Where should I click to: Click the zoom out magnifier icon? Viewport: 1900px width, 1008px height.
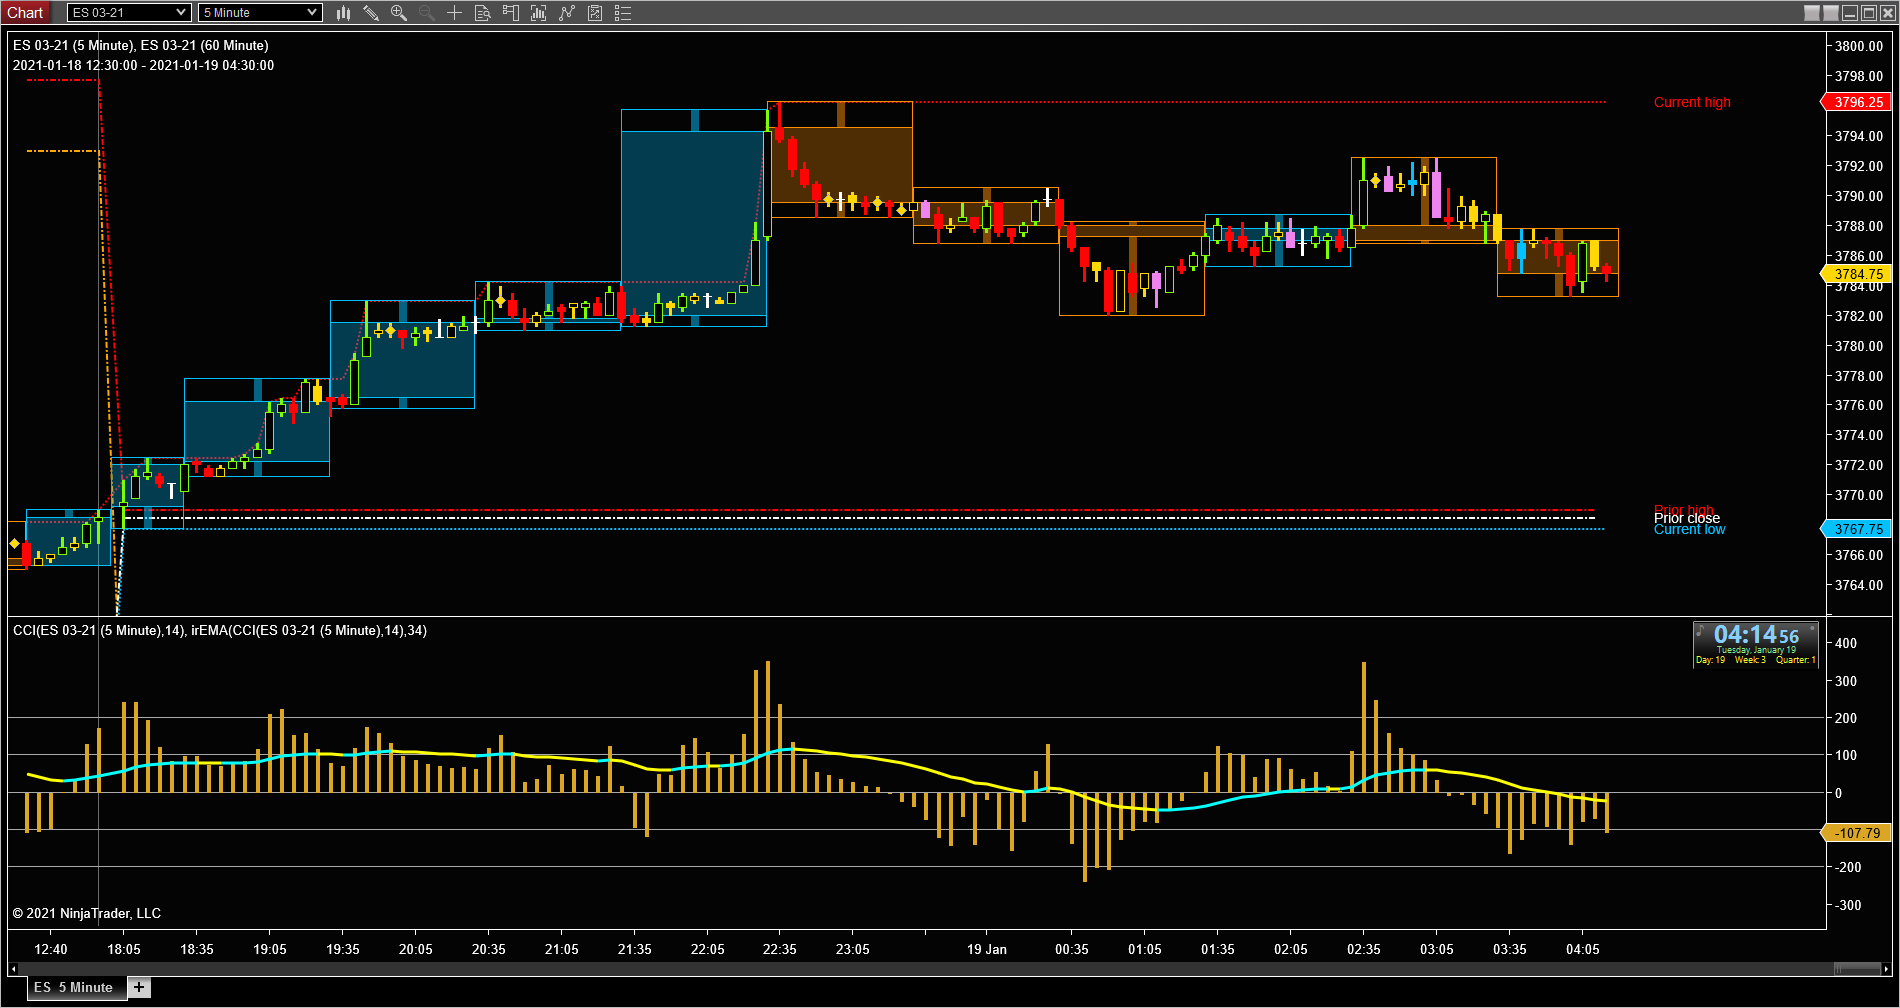click(x=427, y=13)
